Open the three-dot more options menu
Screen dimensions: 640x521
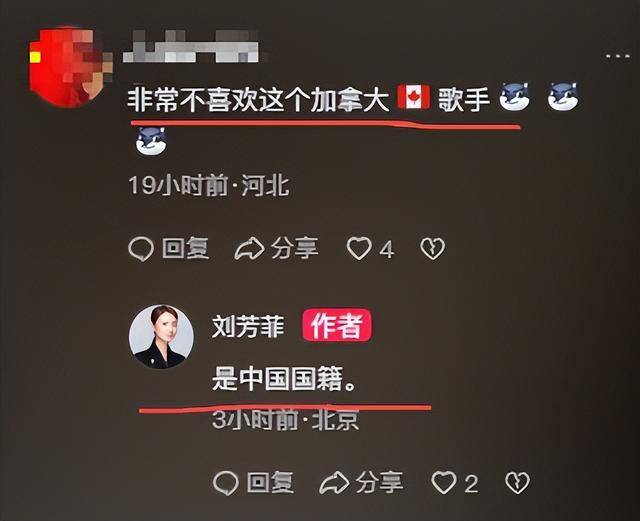(x=618, y=56)
